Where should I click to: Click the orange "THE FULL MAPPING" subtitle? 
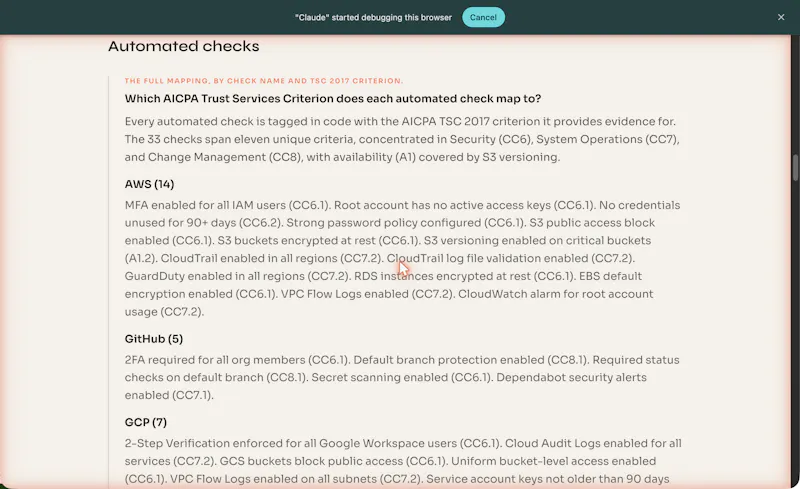point(264,81)
